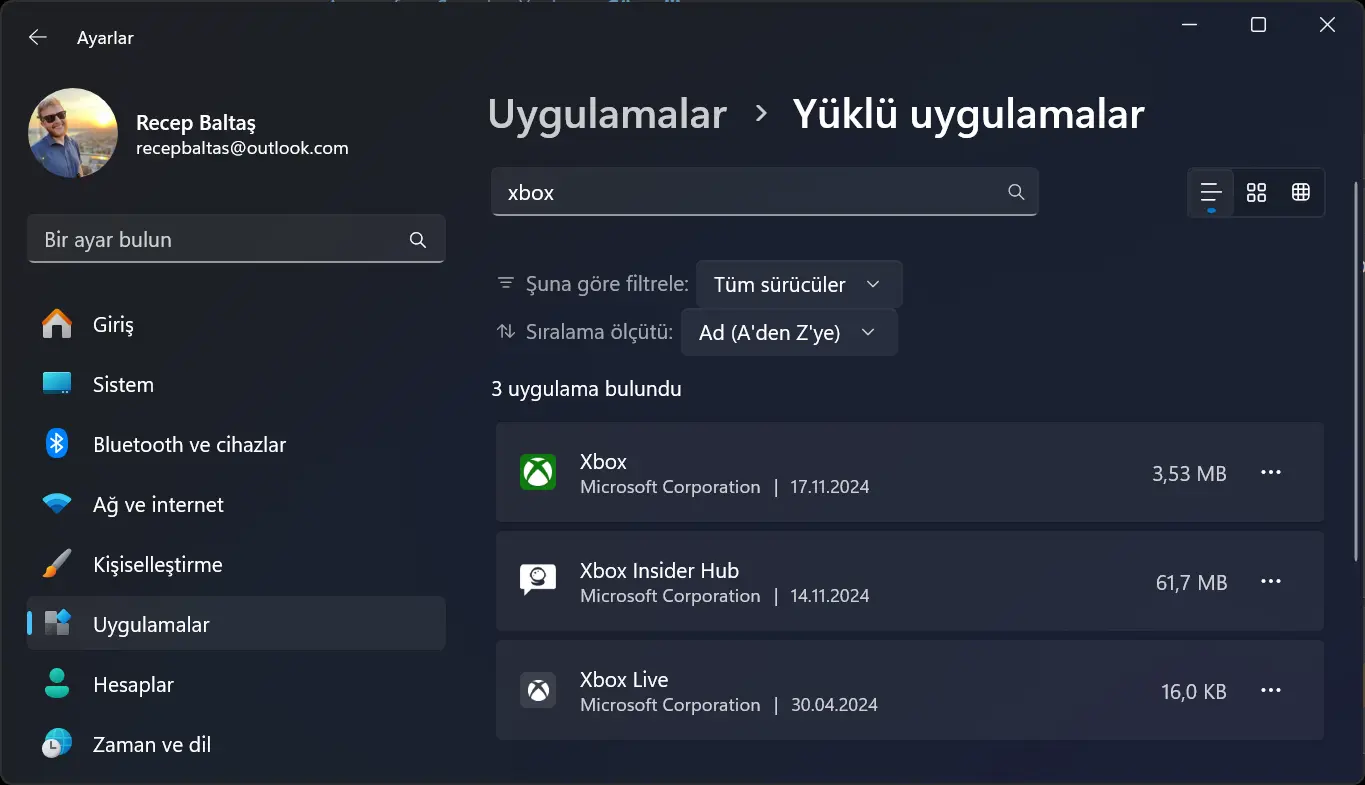Open Sistem settings
1365x785 pixels.
coord(236,385)
